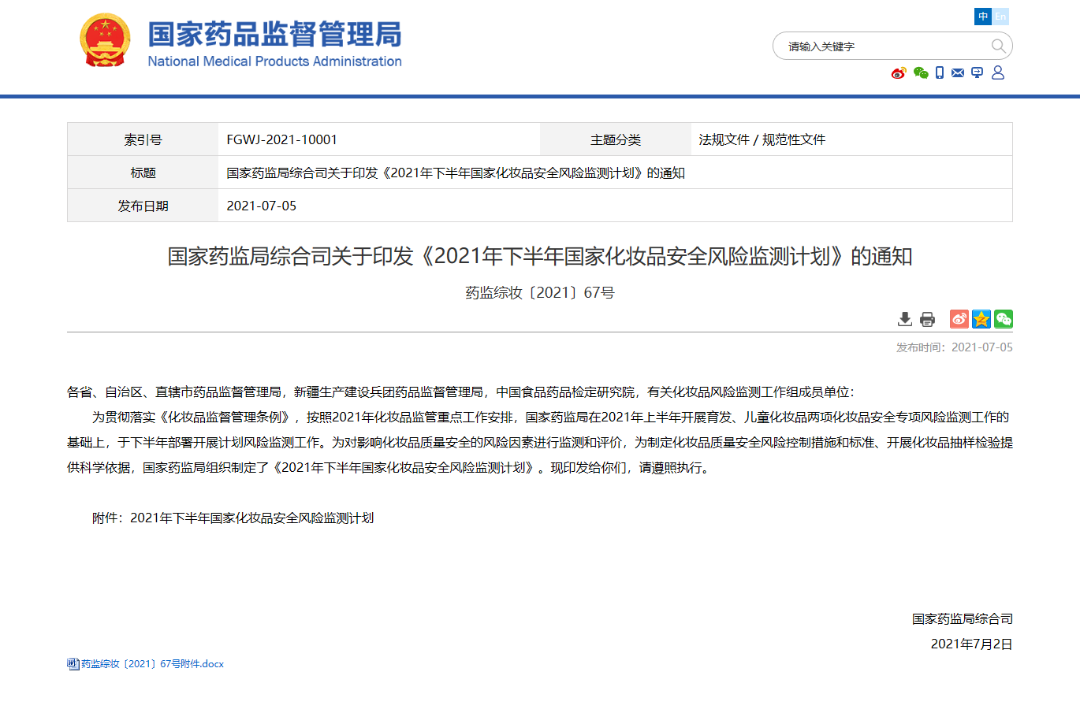The image size is (1080, 709).
Task: Open the user account icon
Action: (997, 72)
